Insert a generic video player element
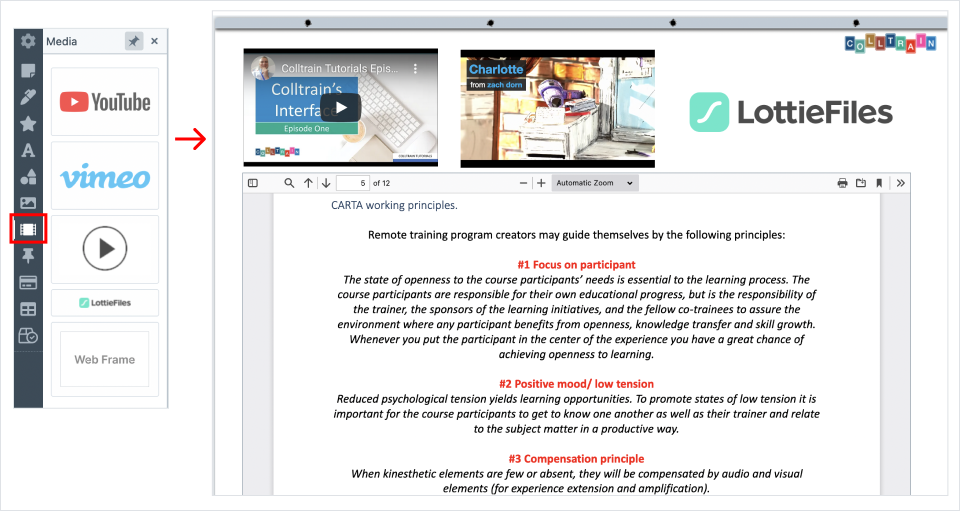The height and width of the screenshot is (511, 960). point(105,248)
